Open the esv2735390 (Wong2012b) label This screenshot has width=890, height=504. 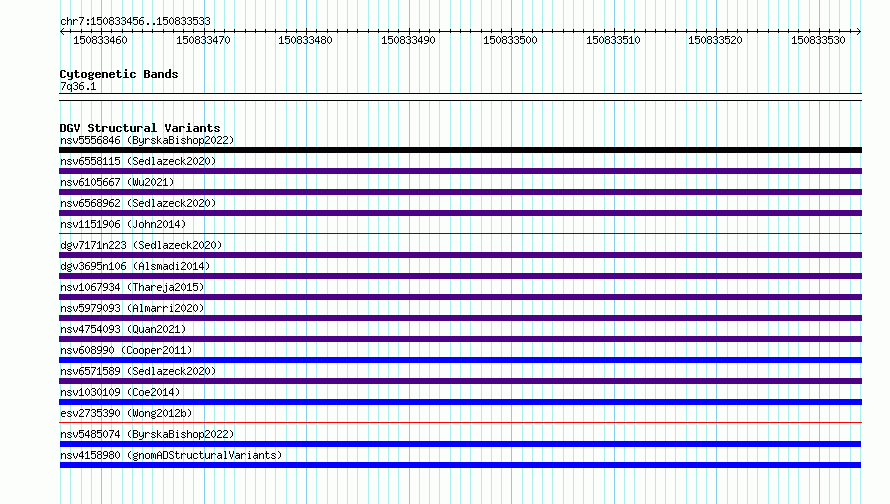point(126,413)
